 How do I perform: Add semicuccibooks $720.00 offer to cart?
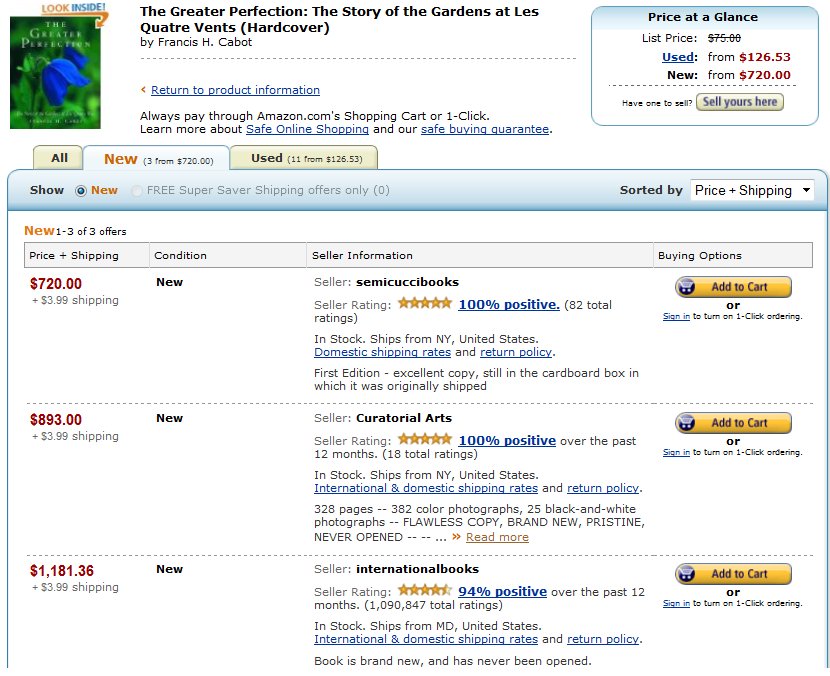click(x=733, y=287)
